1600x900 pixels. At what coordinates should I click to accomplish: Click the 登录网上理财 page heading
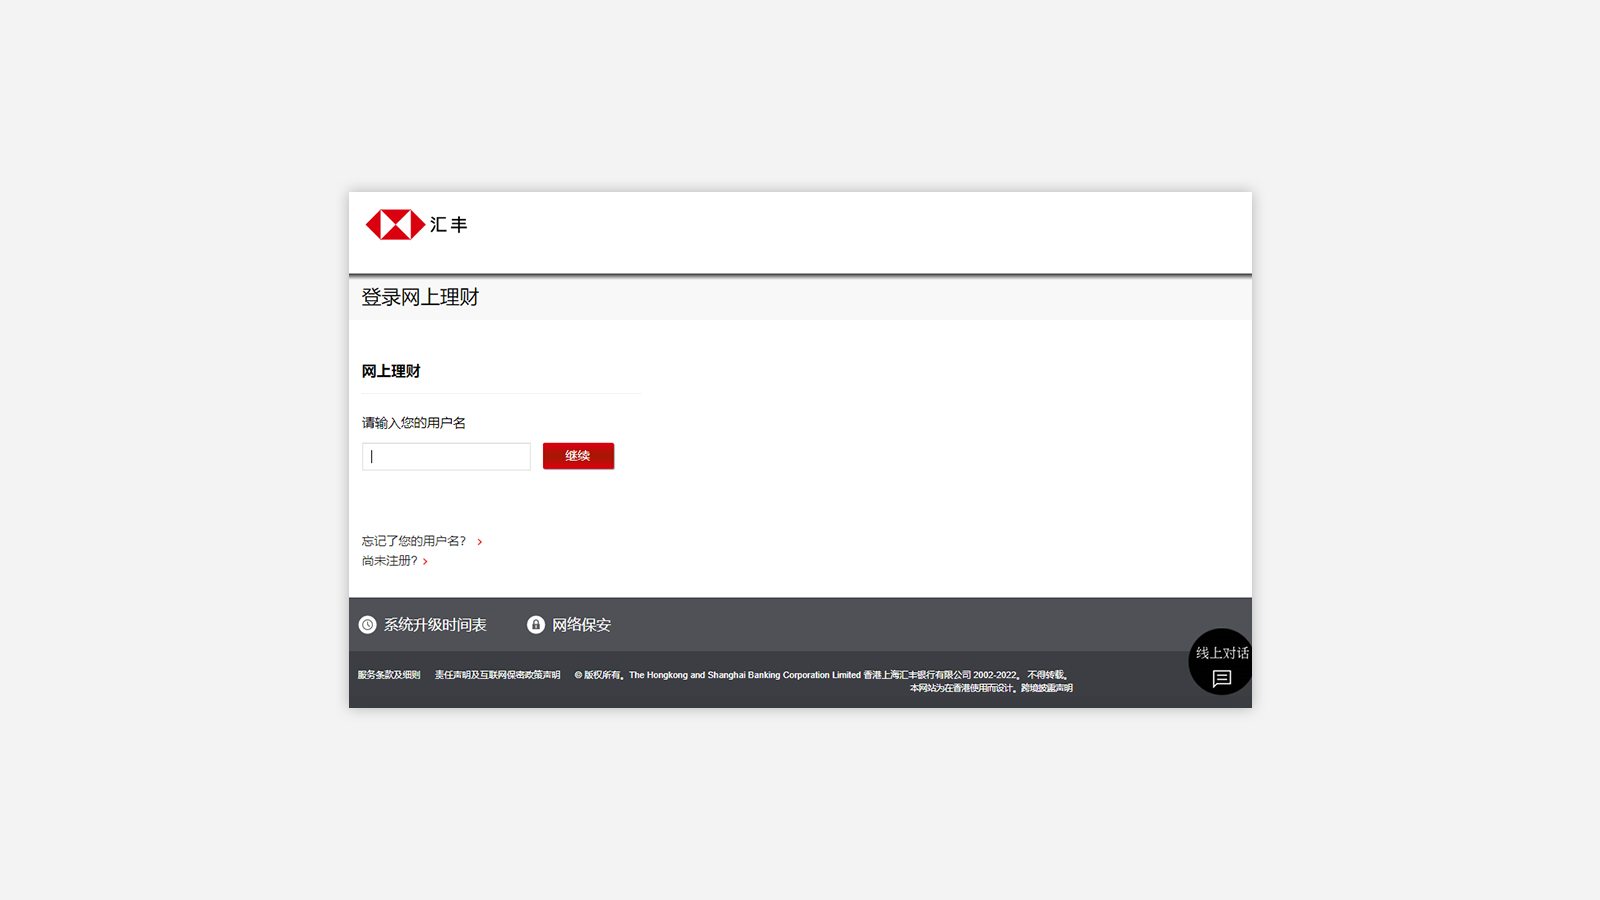420,297
